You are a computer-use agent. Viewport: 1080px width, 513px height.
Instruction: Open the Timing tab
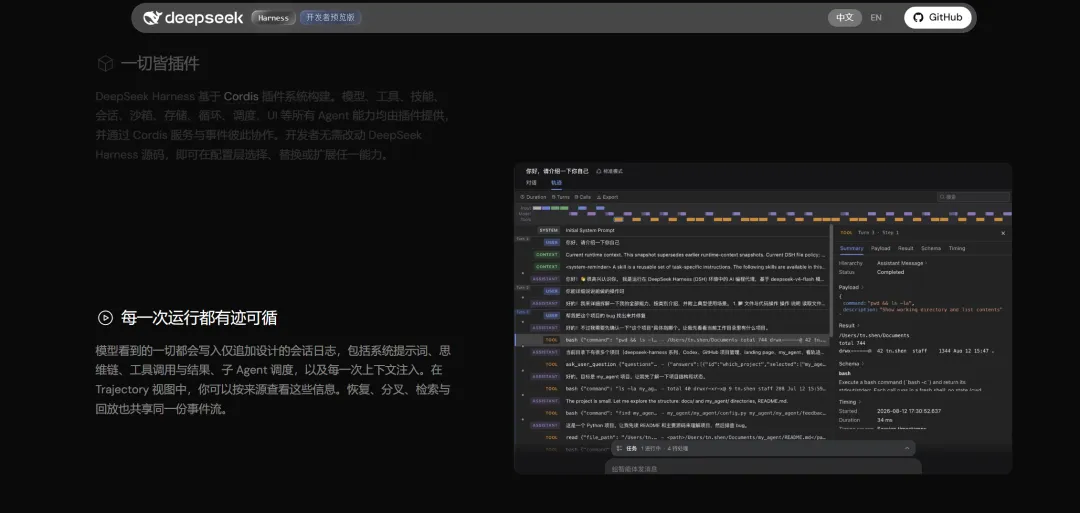pyautogui.click(x=957, y=249)
